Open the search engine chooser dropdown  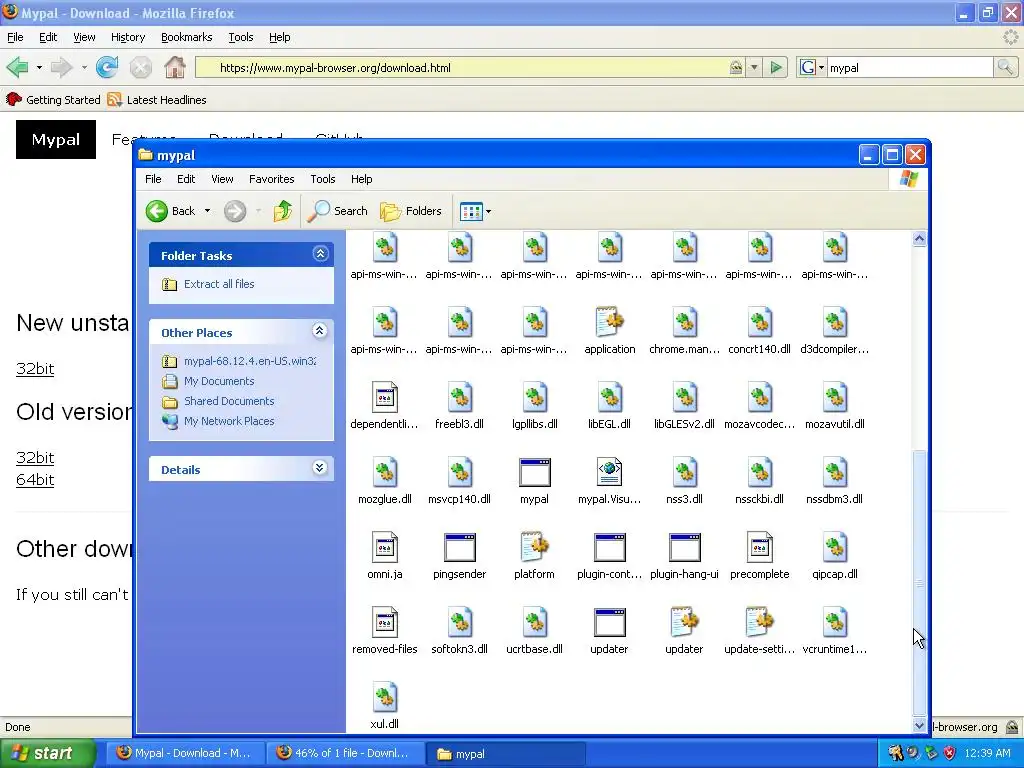812,67
